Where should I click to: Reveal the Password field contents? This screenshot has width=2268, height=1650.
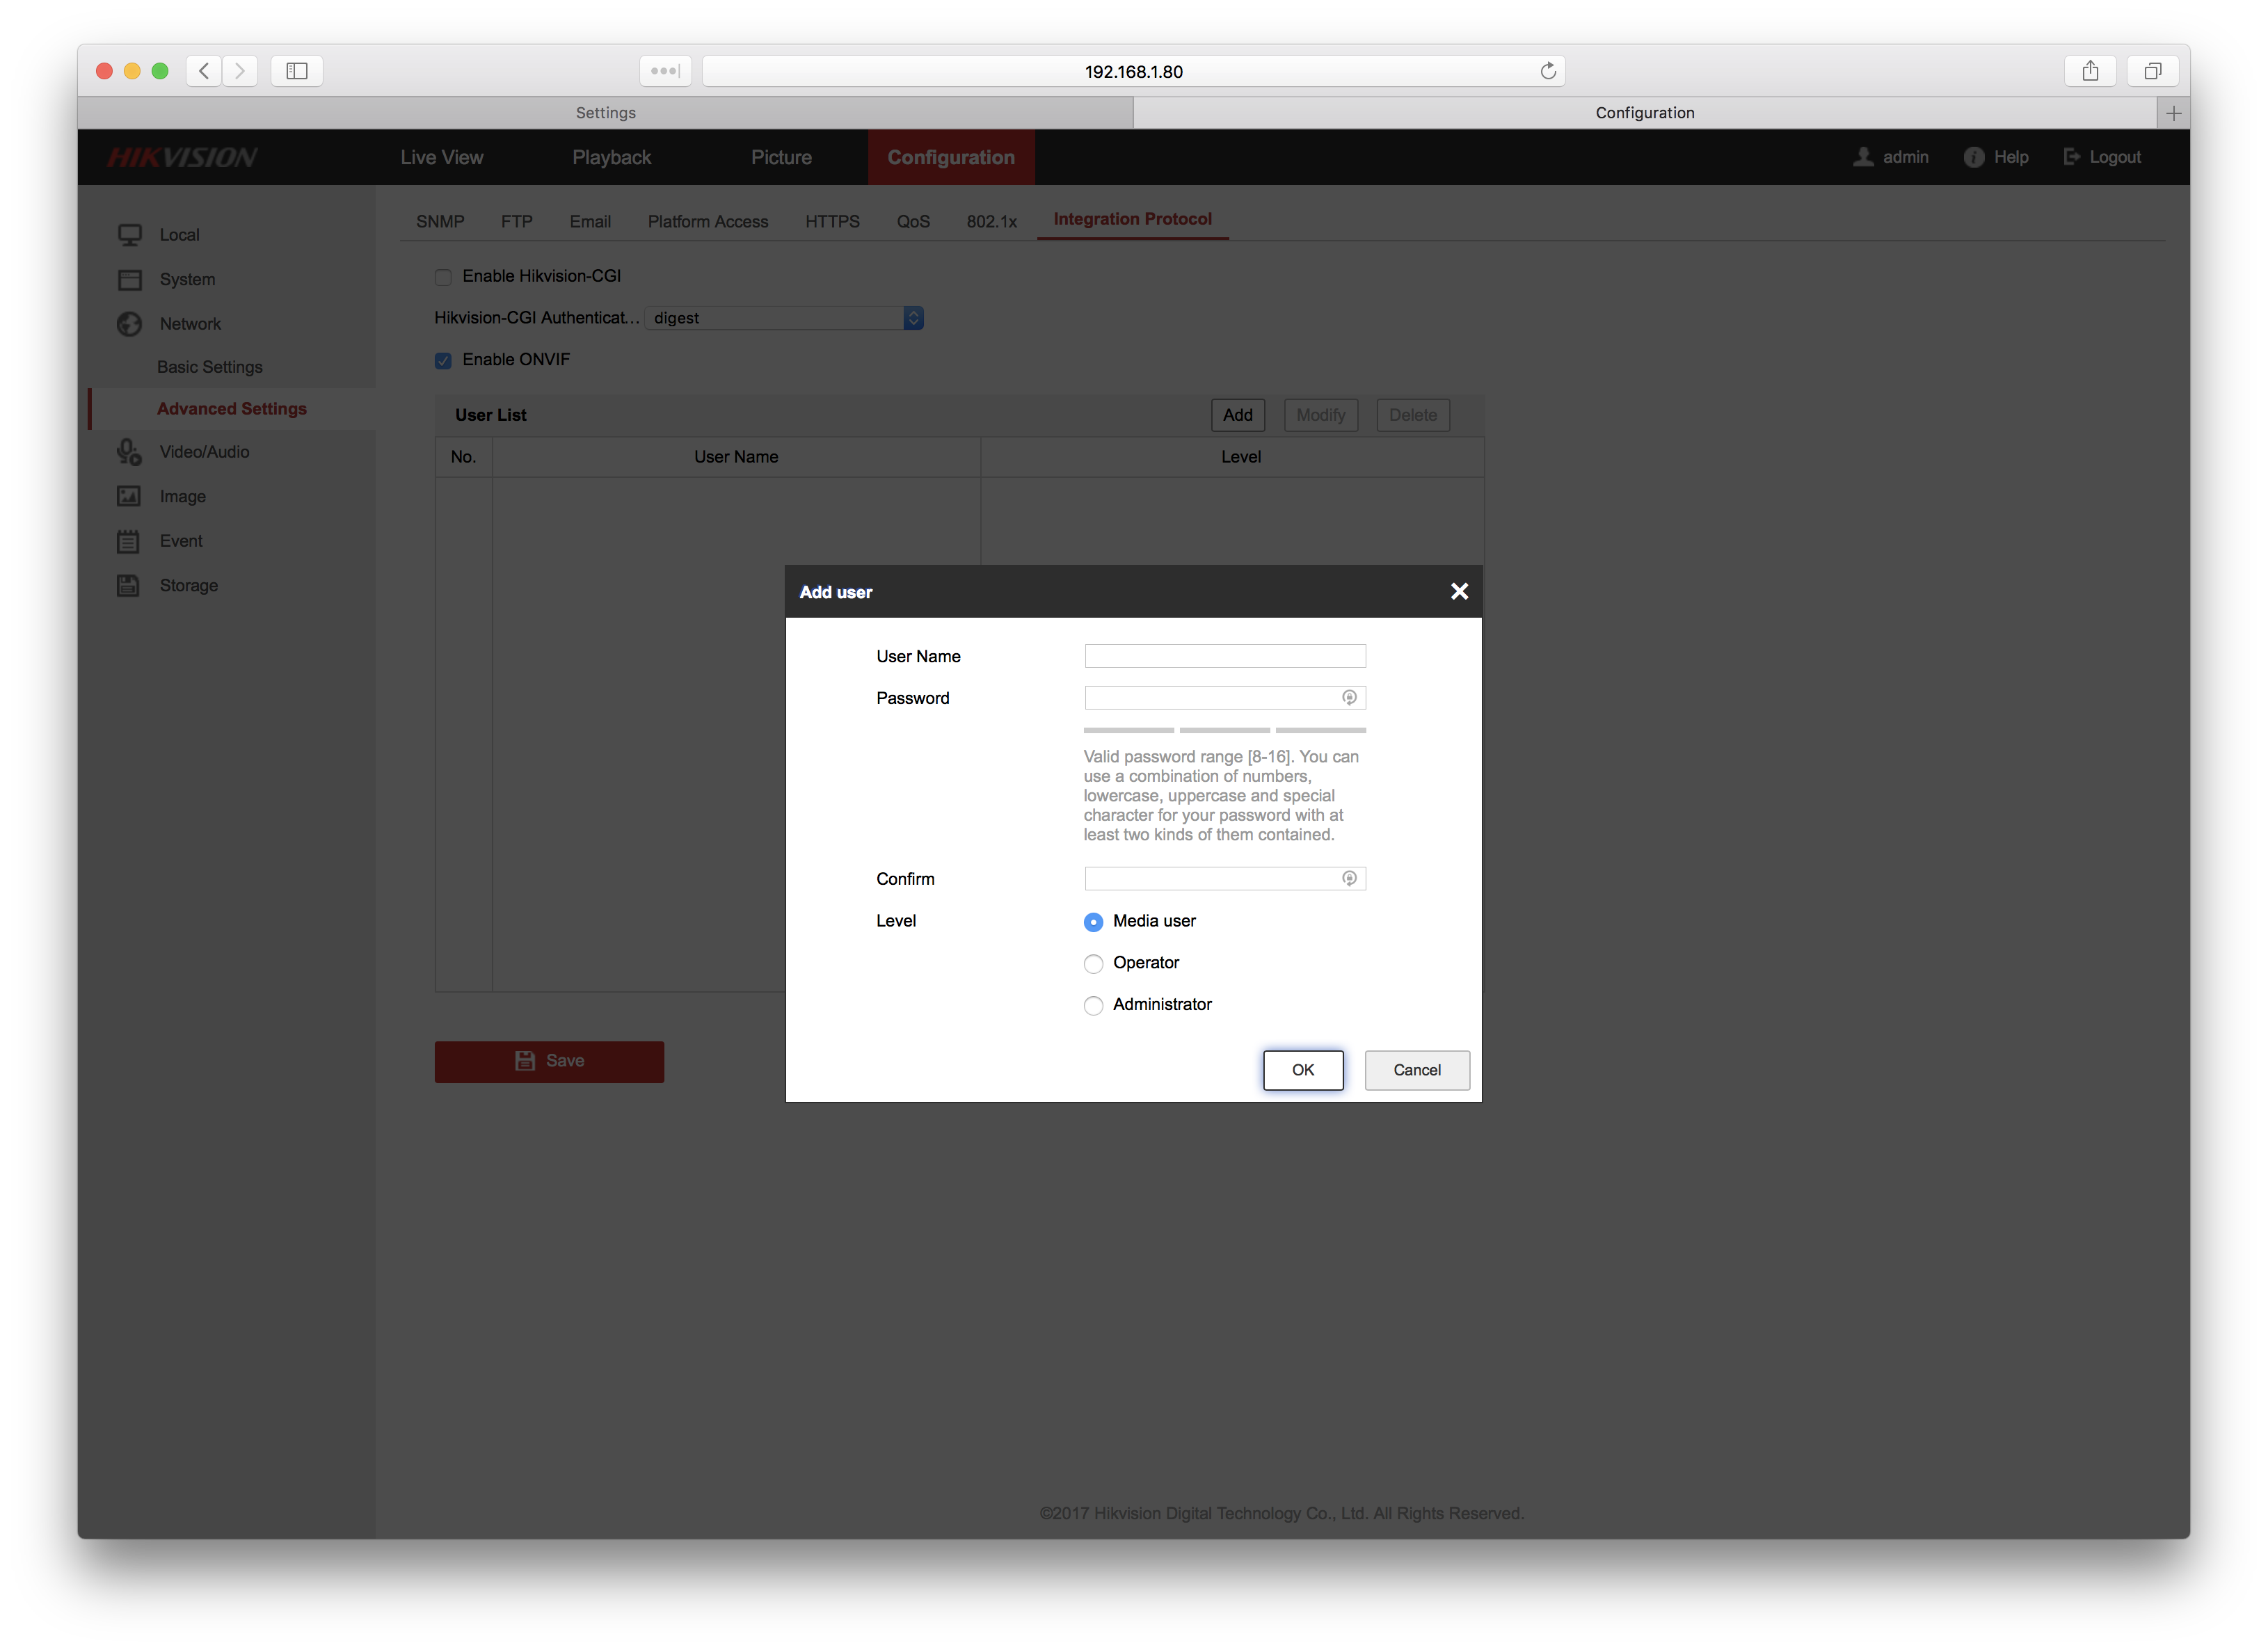pyautogui.click(x=1349, y=697)
